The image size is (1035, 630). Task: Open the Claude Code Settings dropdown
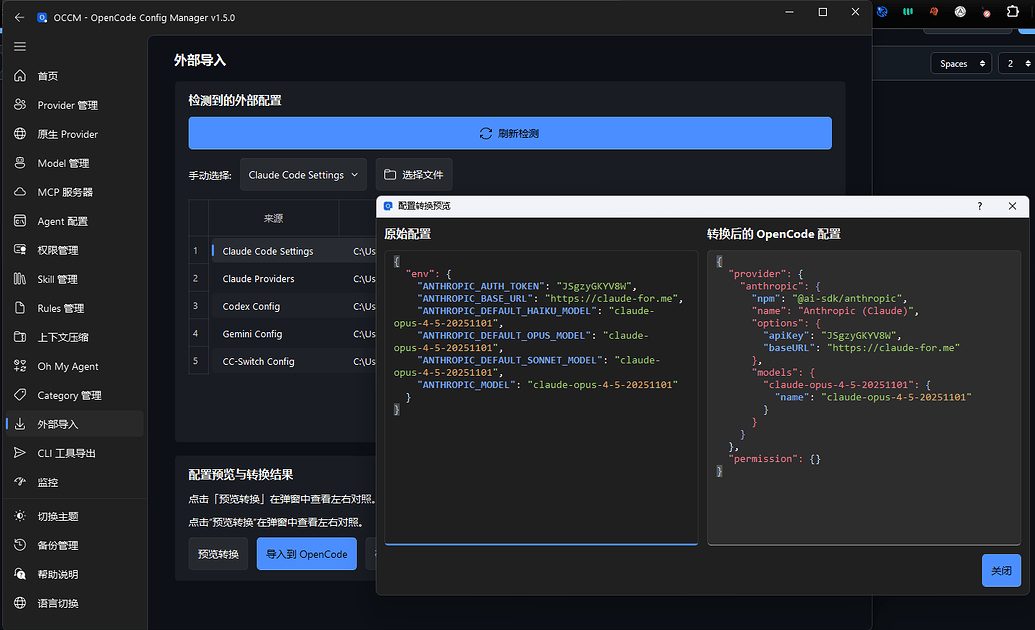point(303,175)
